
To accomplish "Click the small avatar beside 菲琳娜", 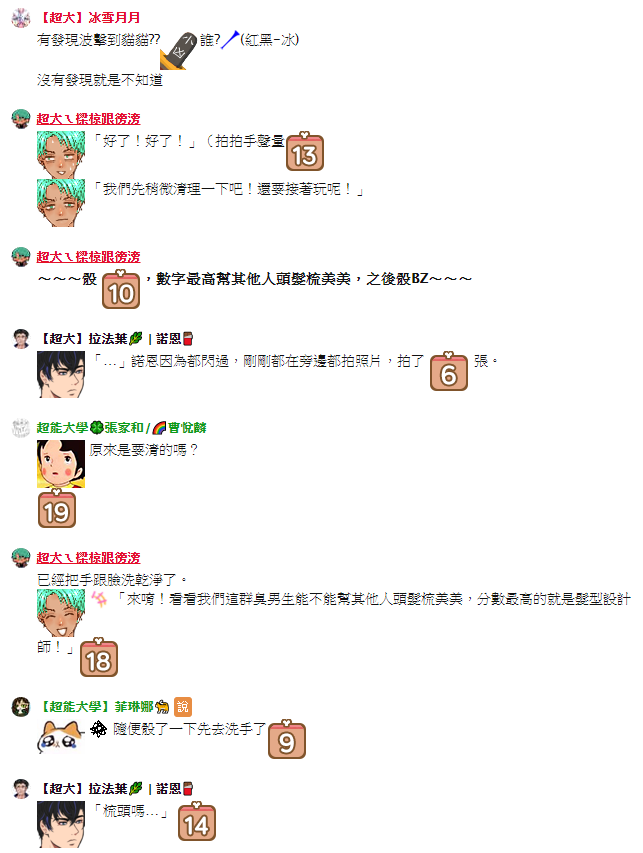I will [21, 707].
